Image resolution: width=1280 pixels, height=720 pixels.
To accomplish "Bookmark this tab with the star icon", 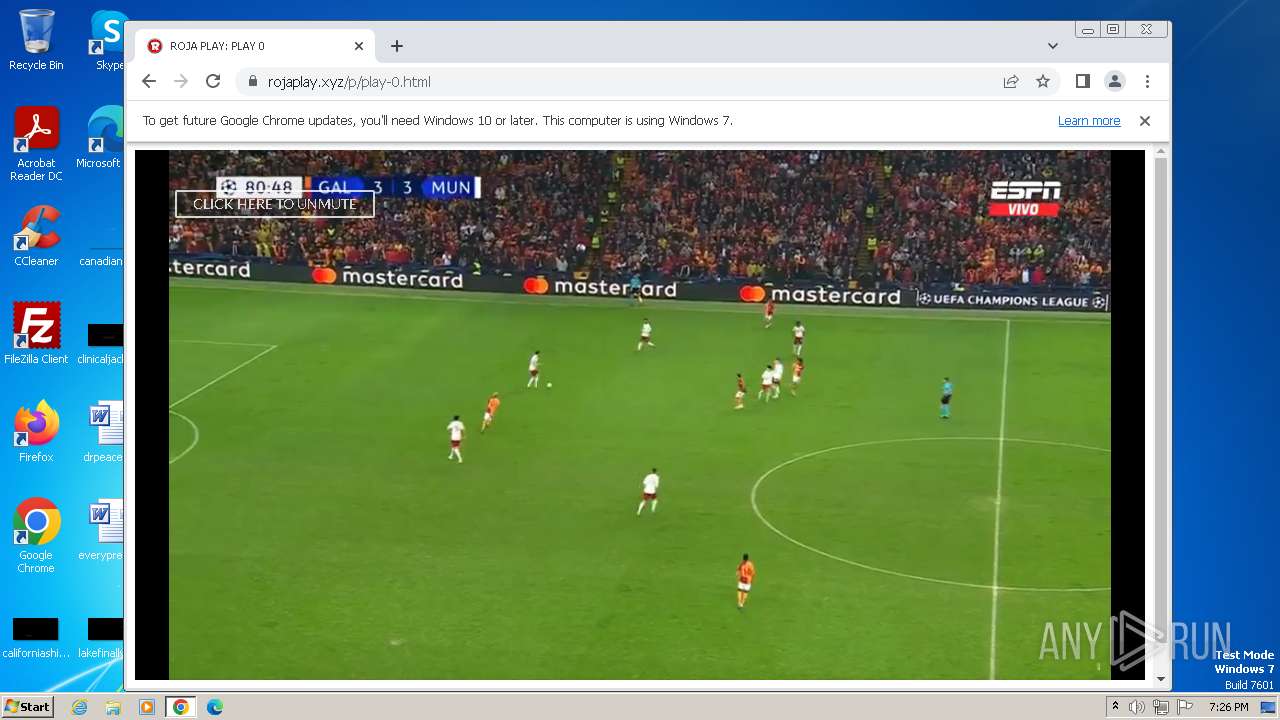I will [1043, 82].
